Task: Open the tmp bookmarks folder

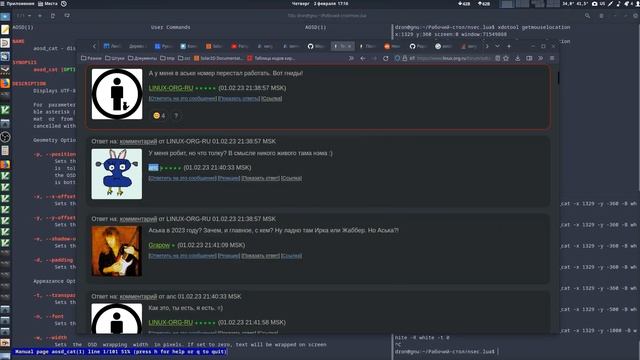Action: 167,58
